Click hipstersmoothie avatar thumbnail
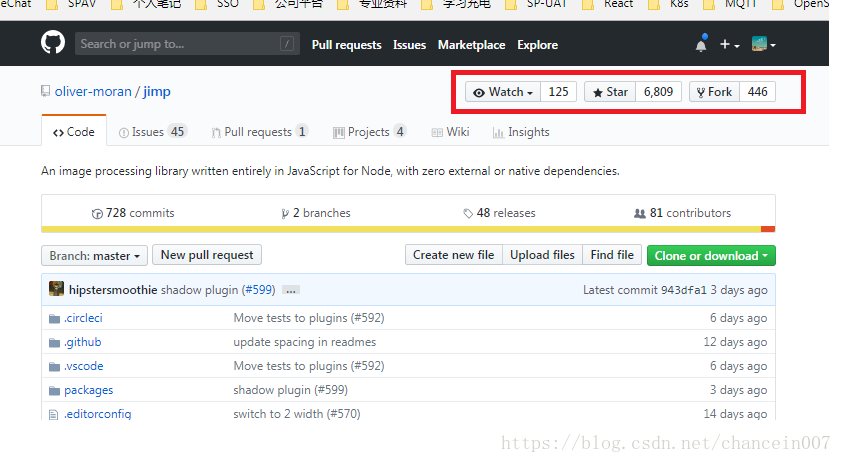Screen dimensions: 842x463 coord(56,289)
